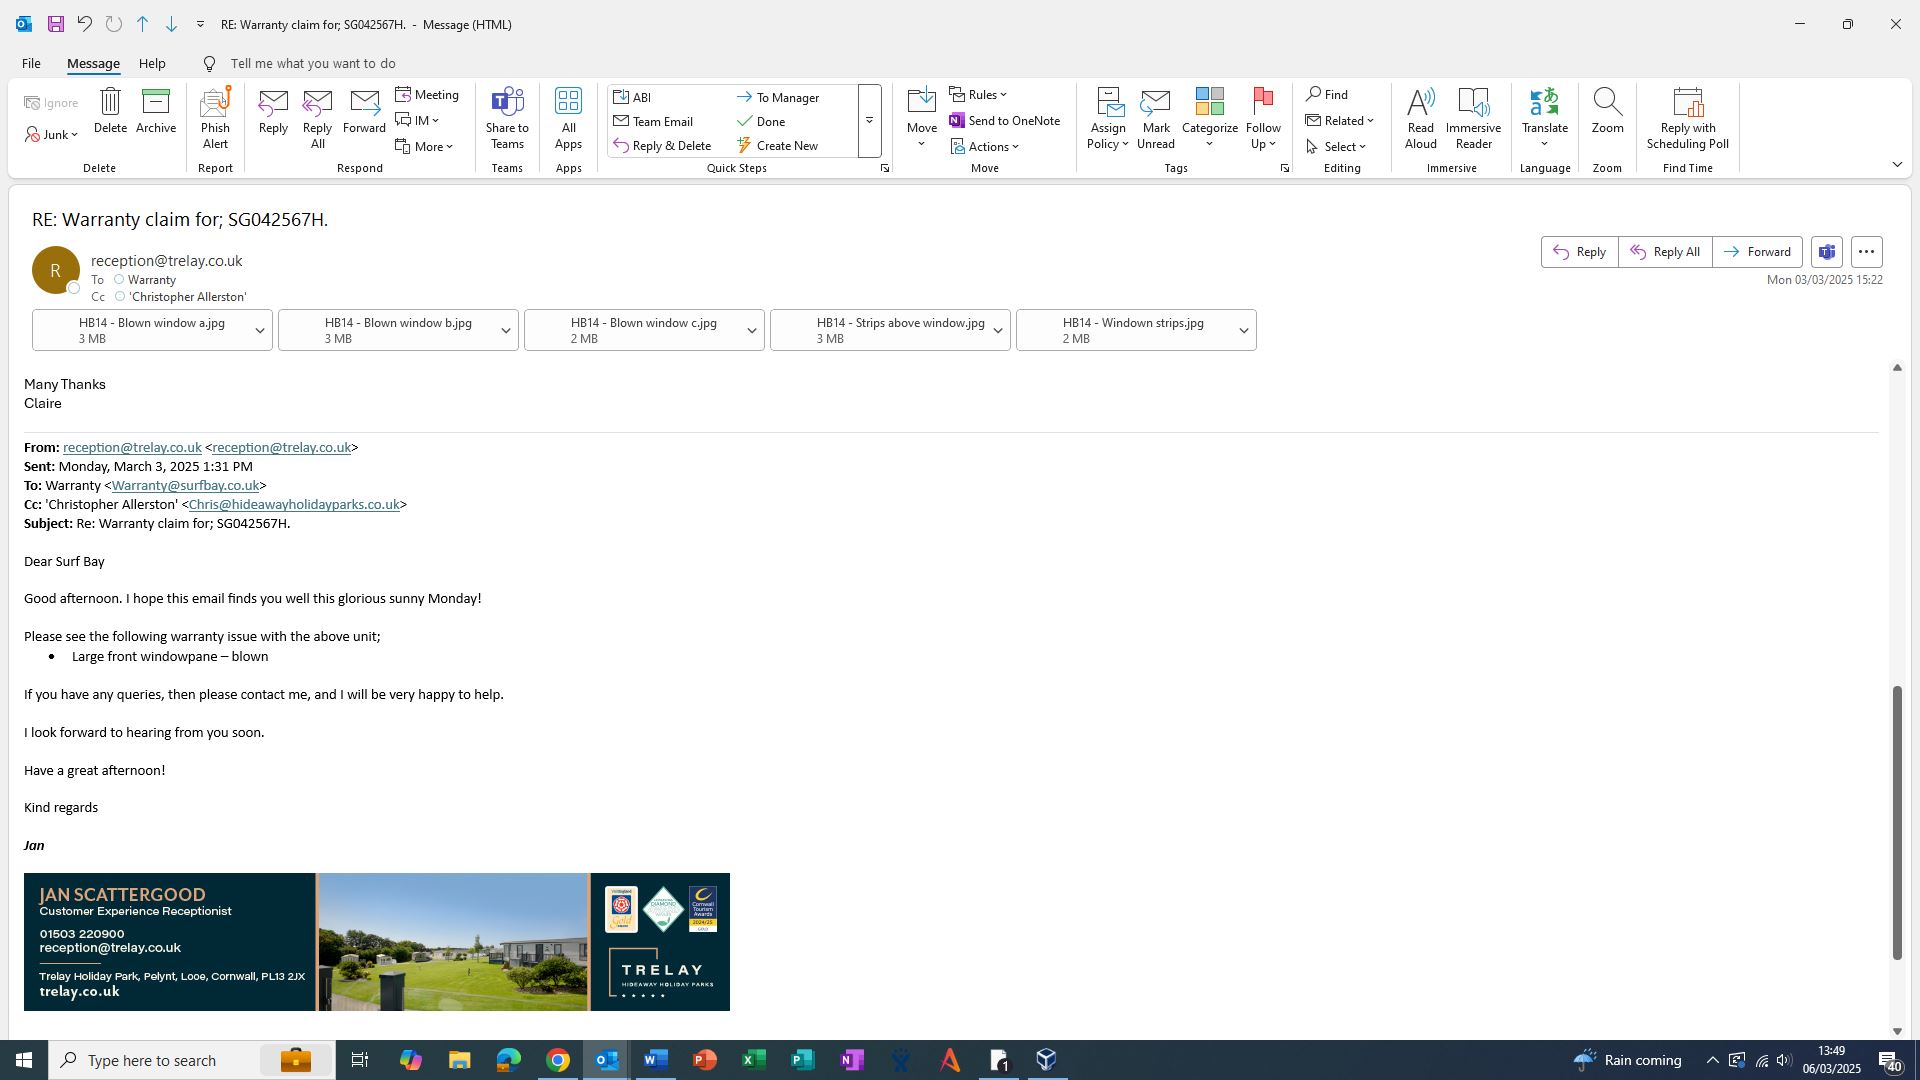Click Send to OneNote

coord(1004,121)
